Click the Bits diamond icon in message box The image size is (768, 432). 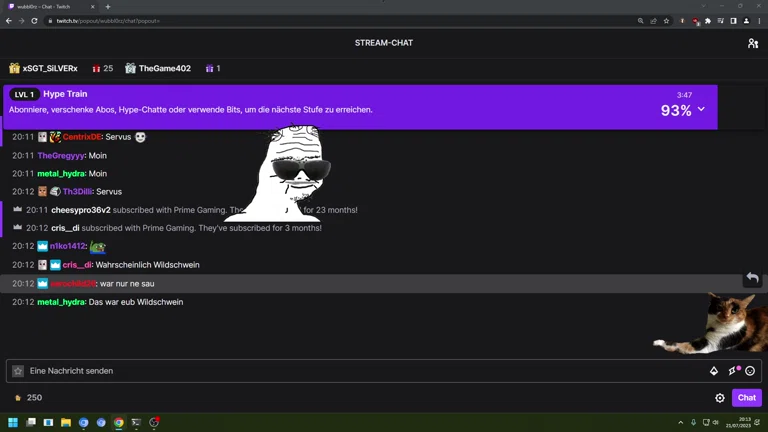[x=714, y=371]
